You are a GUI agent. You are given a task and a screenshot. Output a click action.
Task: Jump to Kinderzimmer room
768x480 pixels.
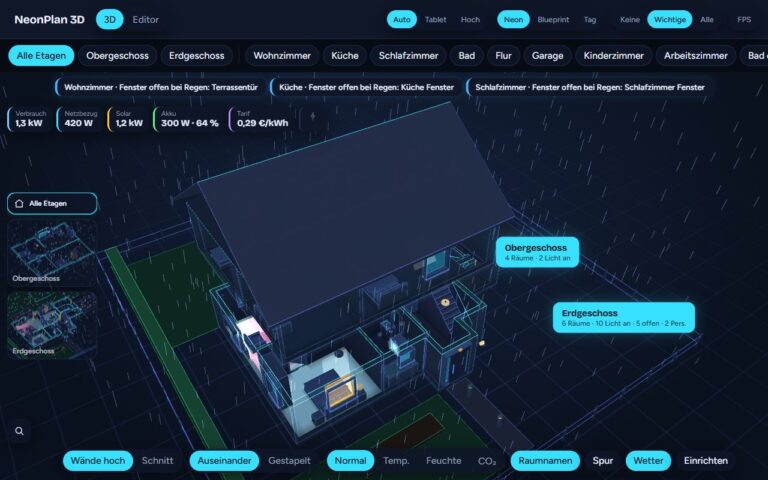(613, 56)
